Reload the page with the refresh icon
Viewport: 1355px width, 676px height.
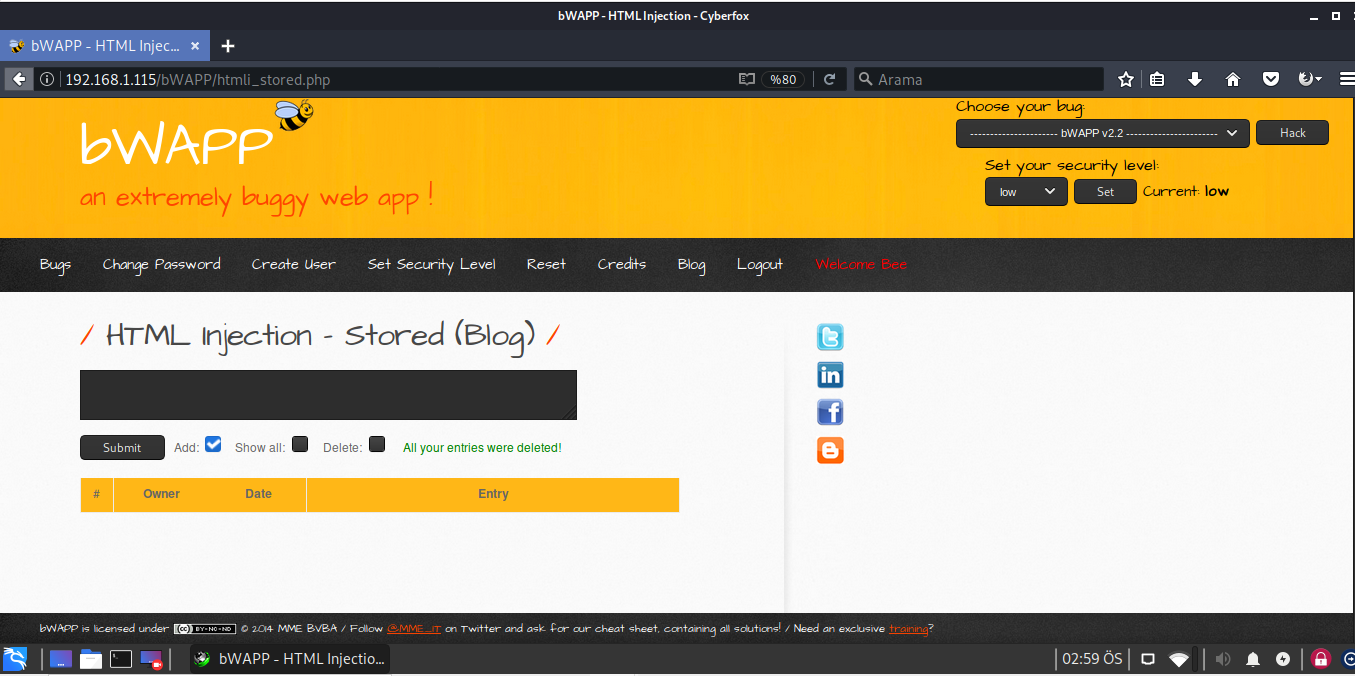pos(829,79)
